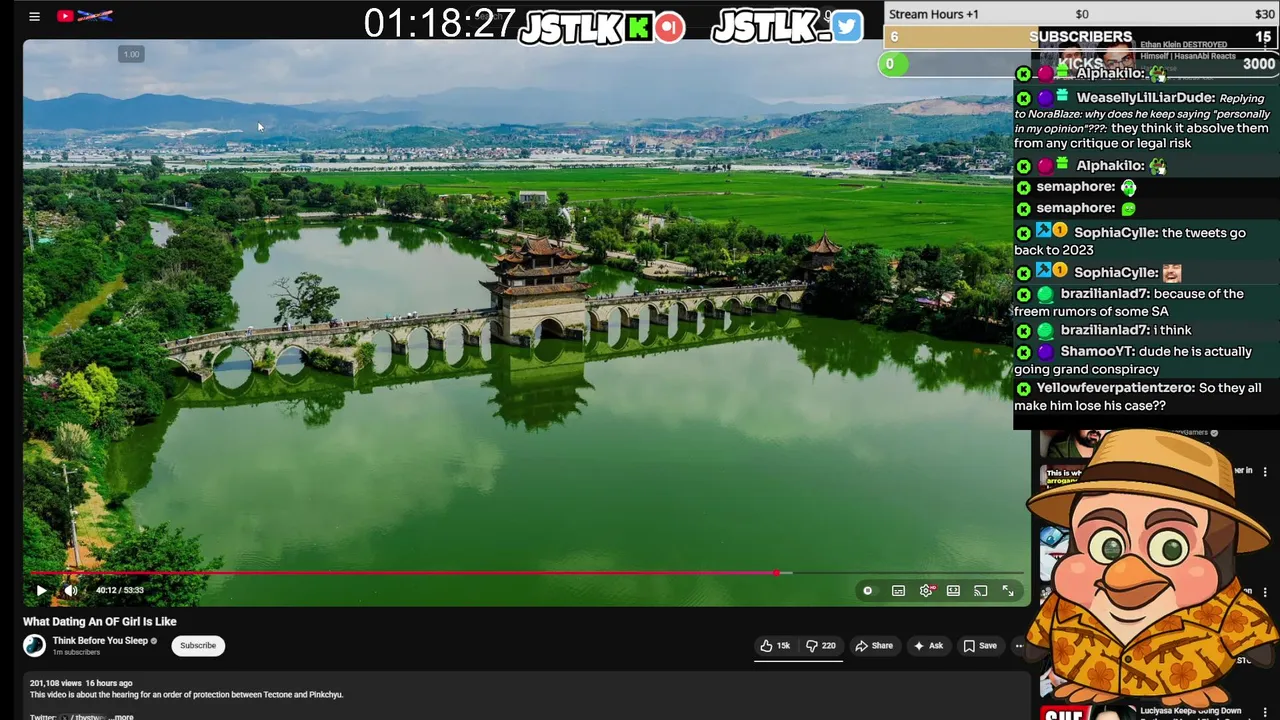
Task: Mute the video volume speaker
Action: (x=71, y=591)
